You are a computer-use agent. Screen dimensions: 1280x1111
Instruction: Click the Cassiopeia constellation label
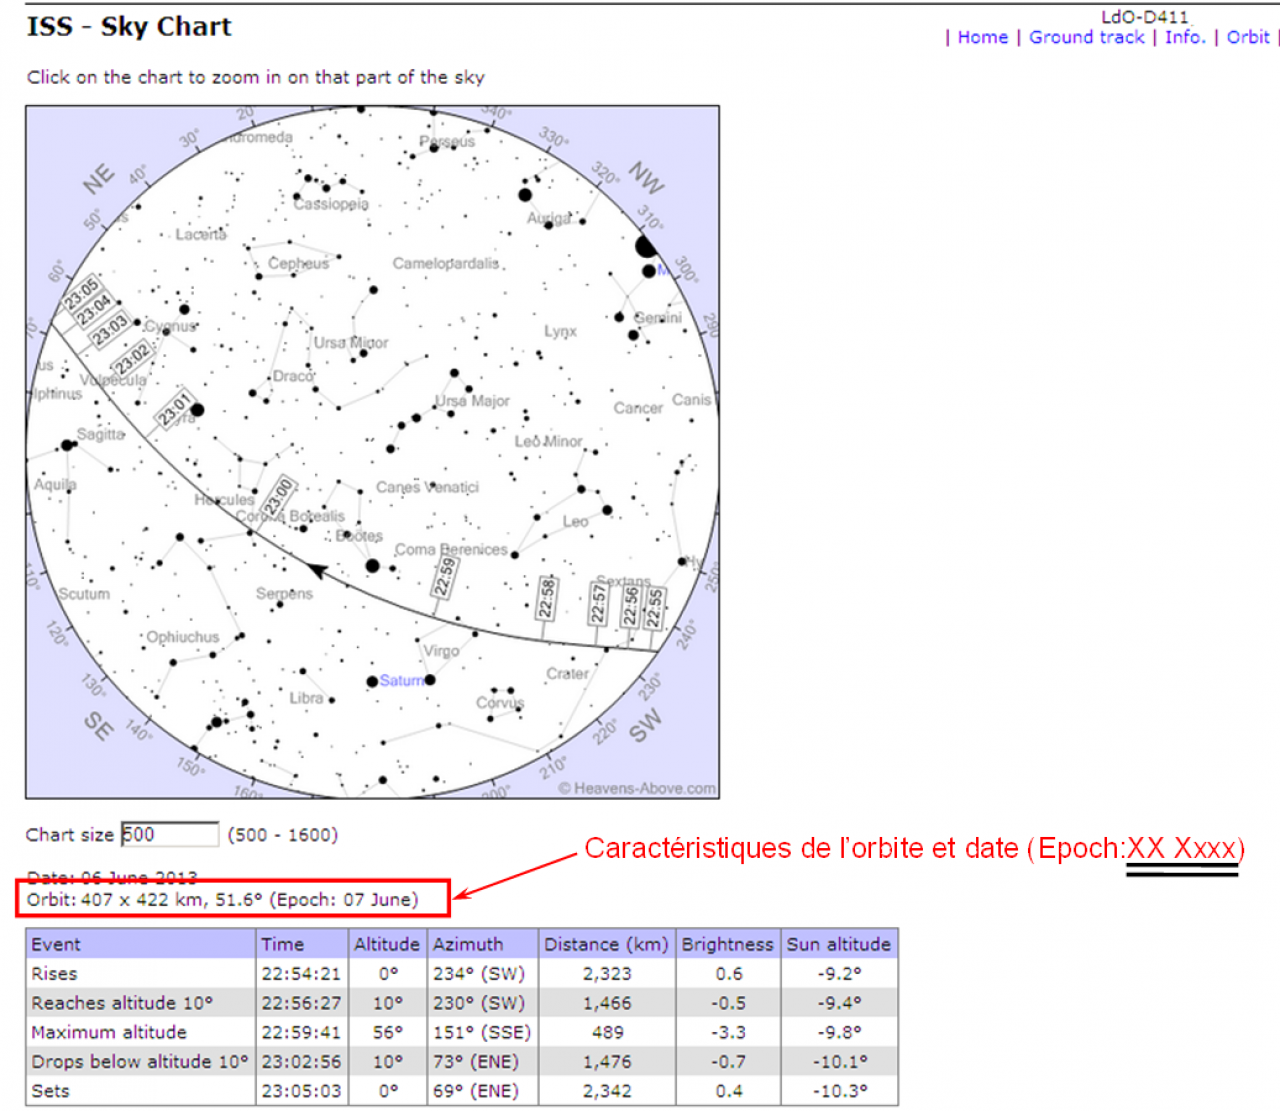click(x=331, y=204)
